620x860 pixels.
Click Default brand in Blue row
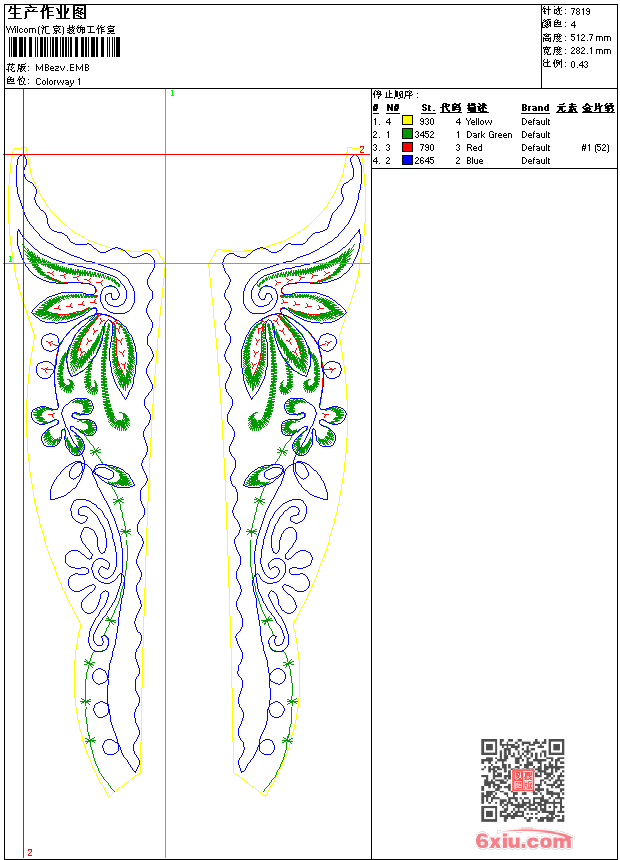pos(536,161)
